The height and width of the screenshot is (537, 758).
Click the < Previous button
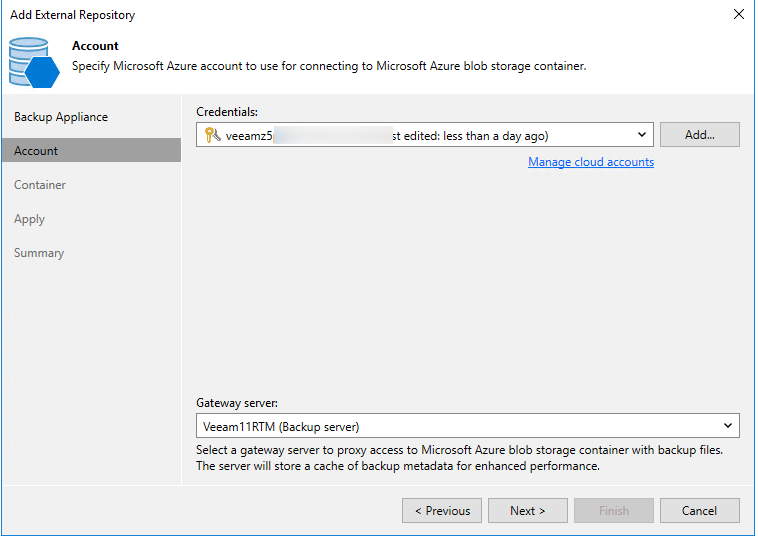tap(441, 511)
